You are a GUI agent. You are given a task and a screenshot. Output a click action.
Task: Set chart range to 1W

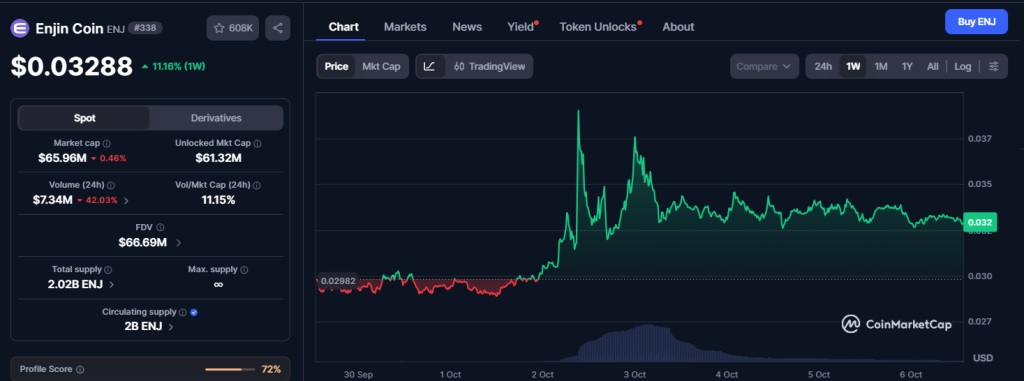click(853, 66)
